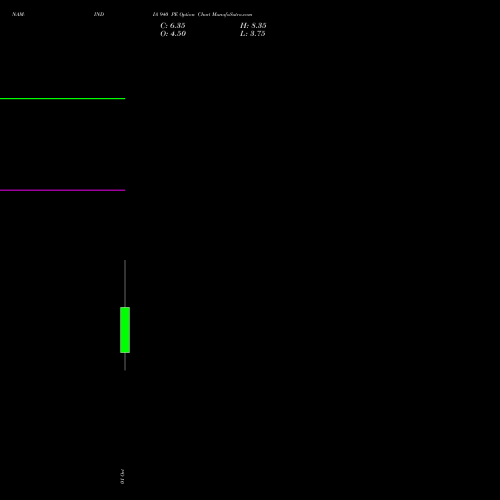
Task: Click the open value 'O: 4.50'
Action: pos(173,34)
